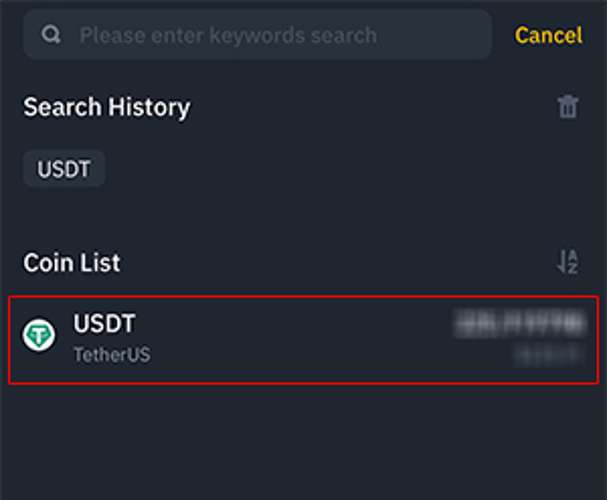Click the bold USDT coin name
The height and width of the screenshot is (500, 607).
tap(104, 324)
